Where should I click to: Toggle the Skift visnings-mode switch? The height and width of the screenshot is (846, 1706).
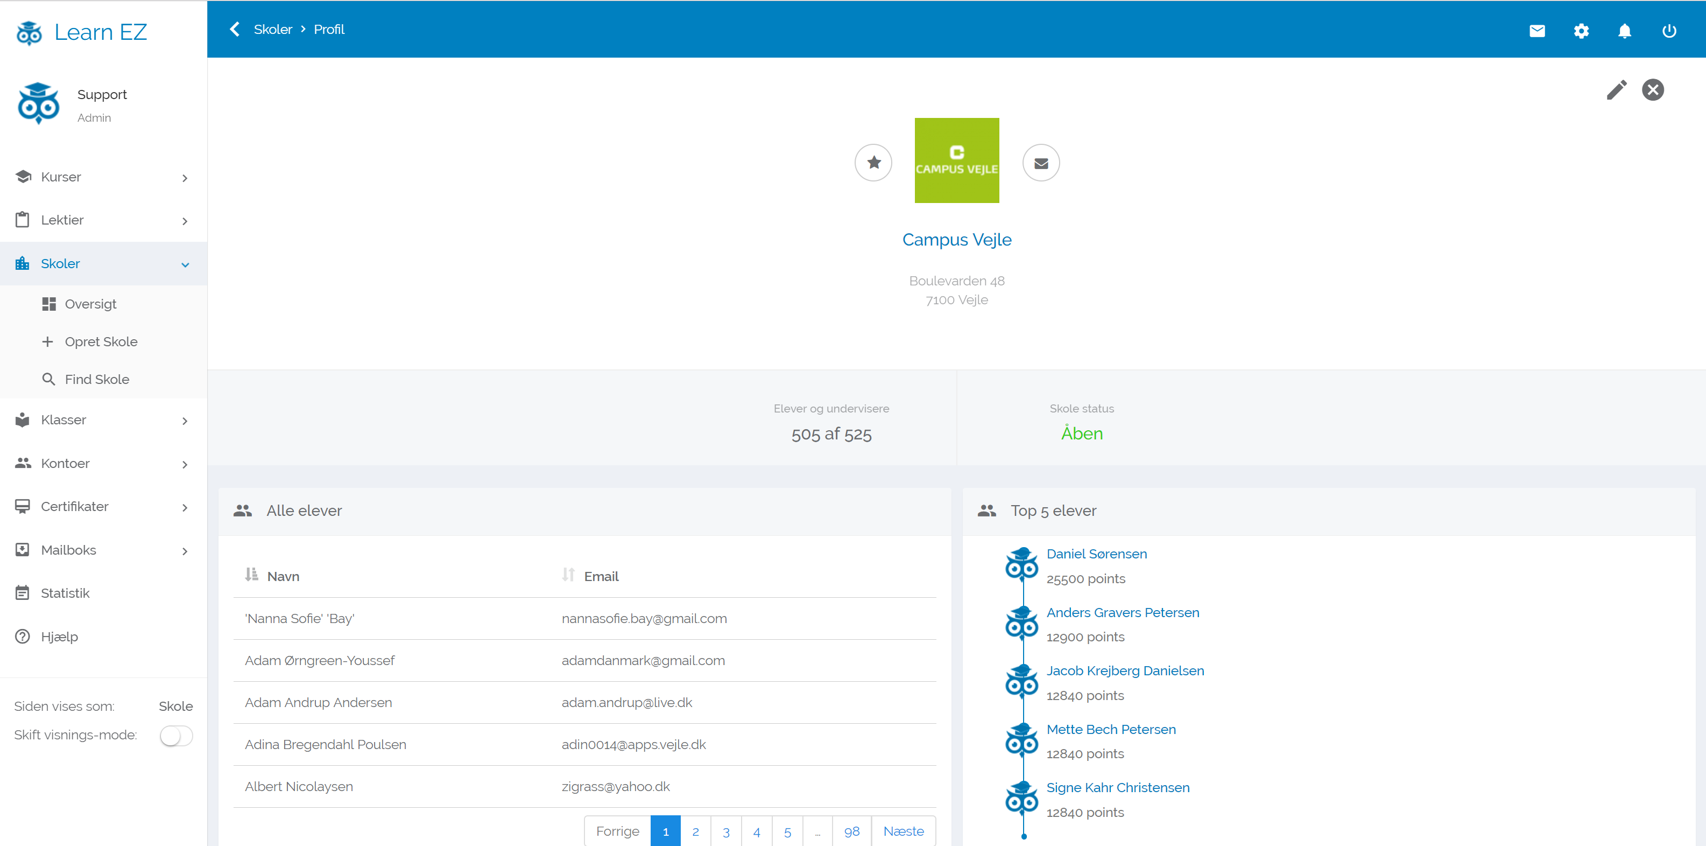pos(176,736)
